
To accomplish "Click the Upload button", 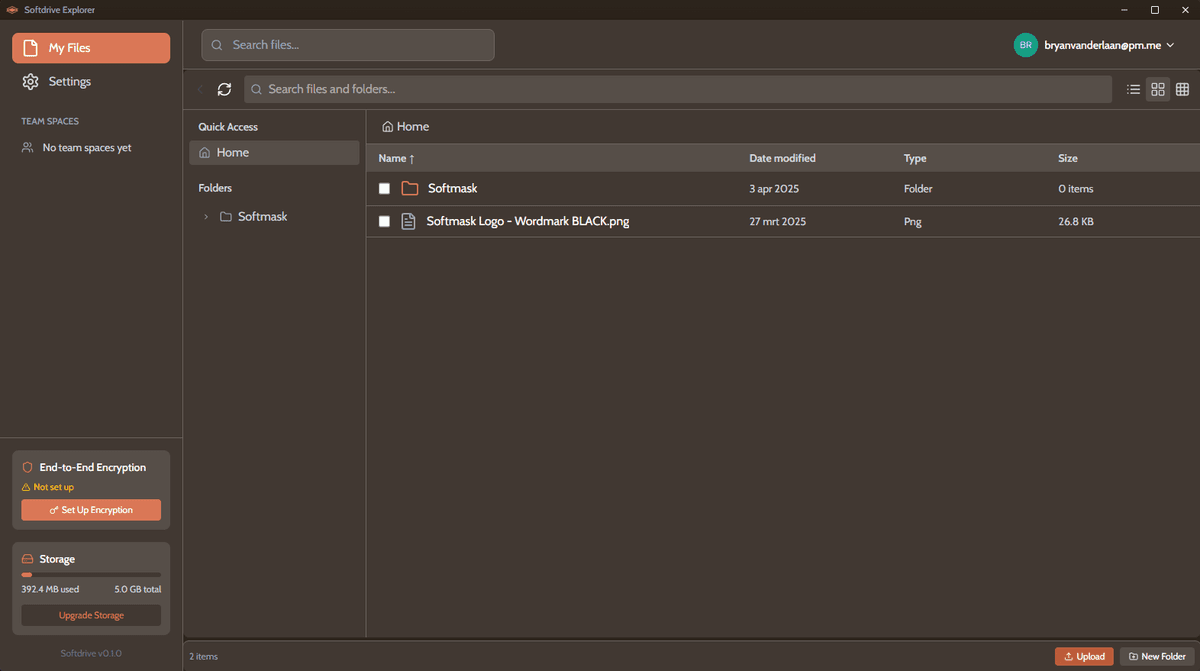I will click(x=1084, y=656).
